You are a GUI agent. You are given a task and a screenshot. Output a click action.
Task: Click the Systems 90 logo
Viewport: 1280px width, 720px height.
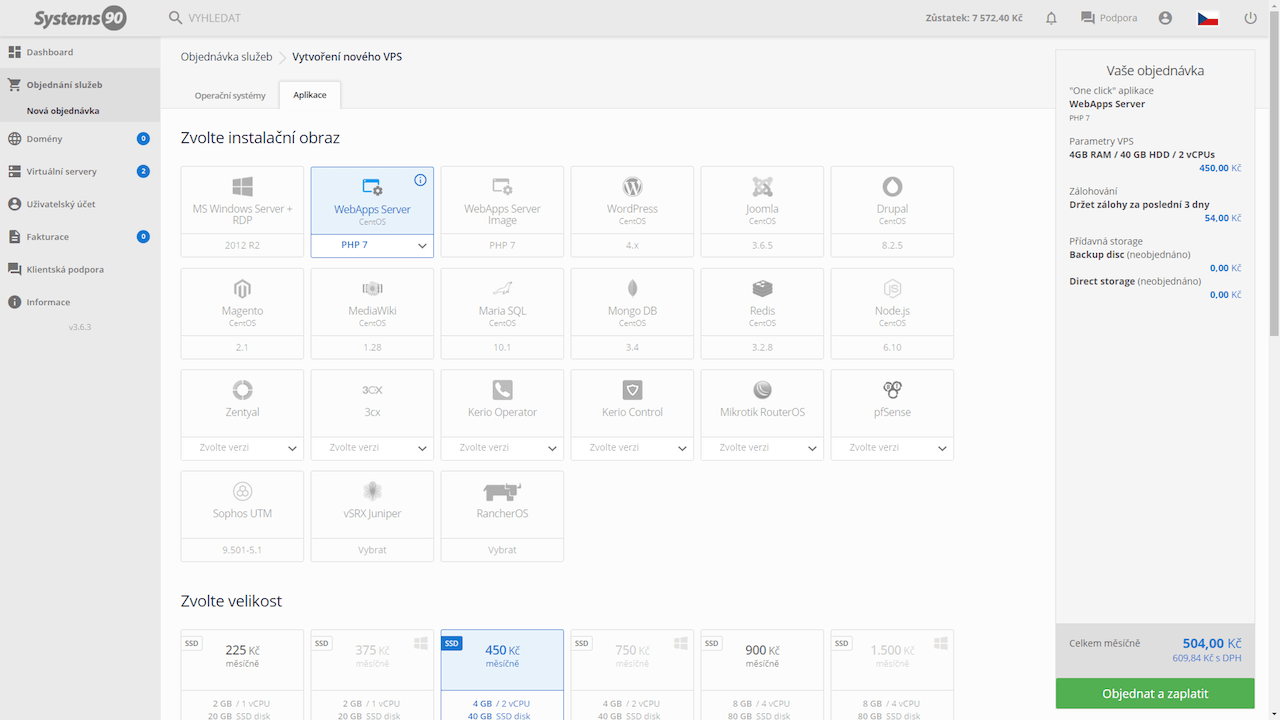(80, 18)
